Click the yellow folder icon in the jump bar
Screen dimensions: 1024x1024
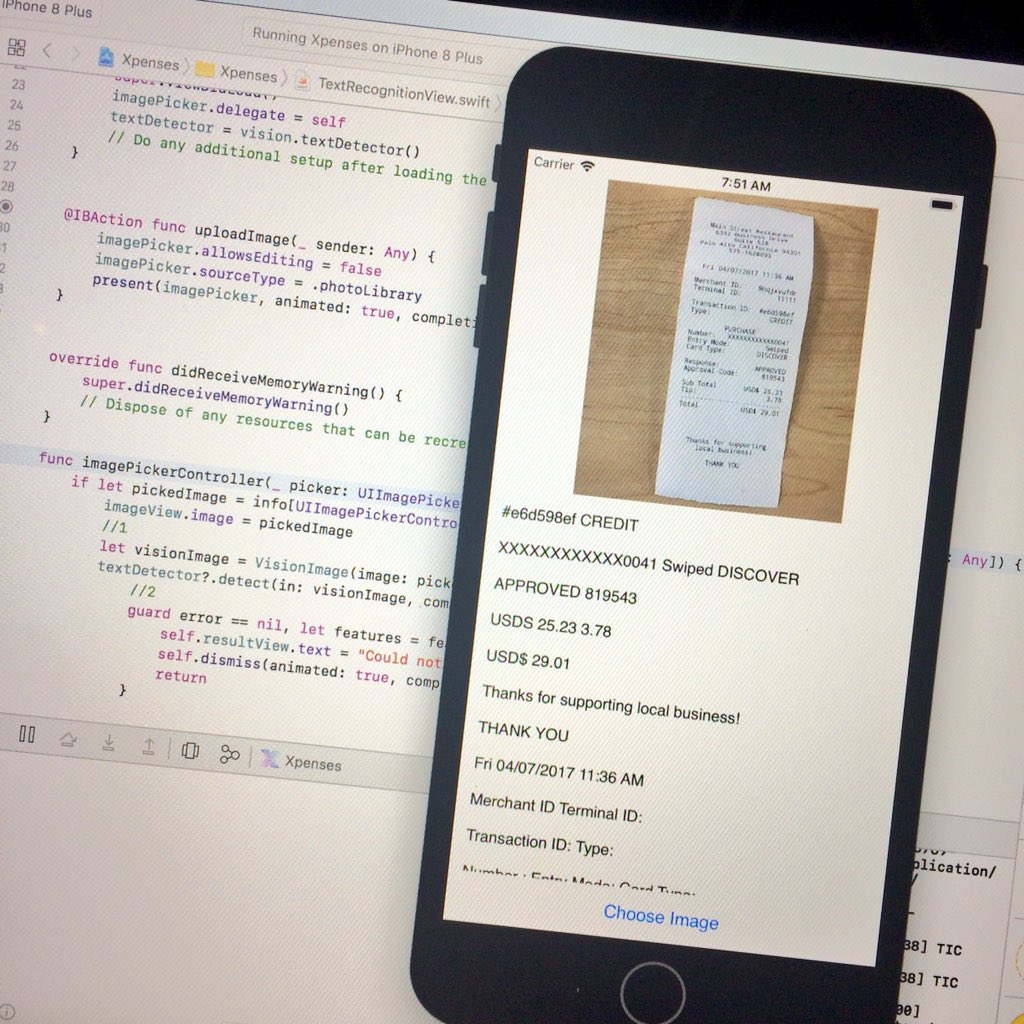(x=205, y=68)
